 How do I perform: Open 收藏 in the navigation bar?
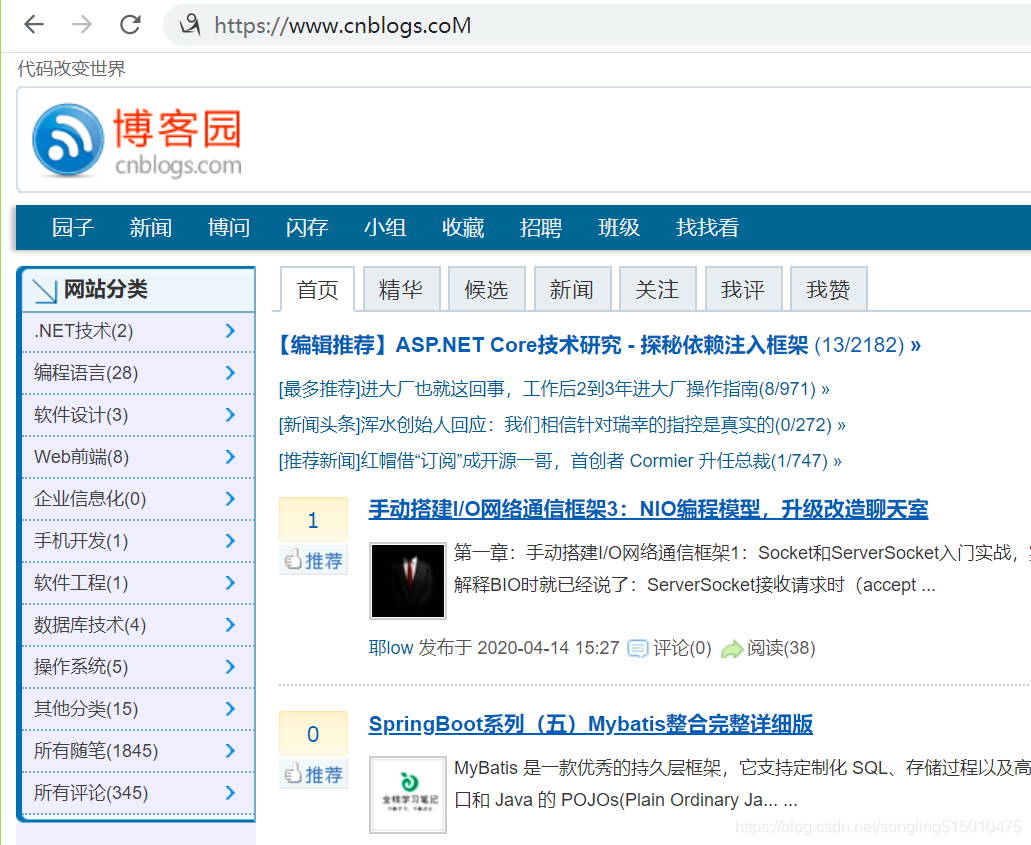coord(463,228)
